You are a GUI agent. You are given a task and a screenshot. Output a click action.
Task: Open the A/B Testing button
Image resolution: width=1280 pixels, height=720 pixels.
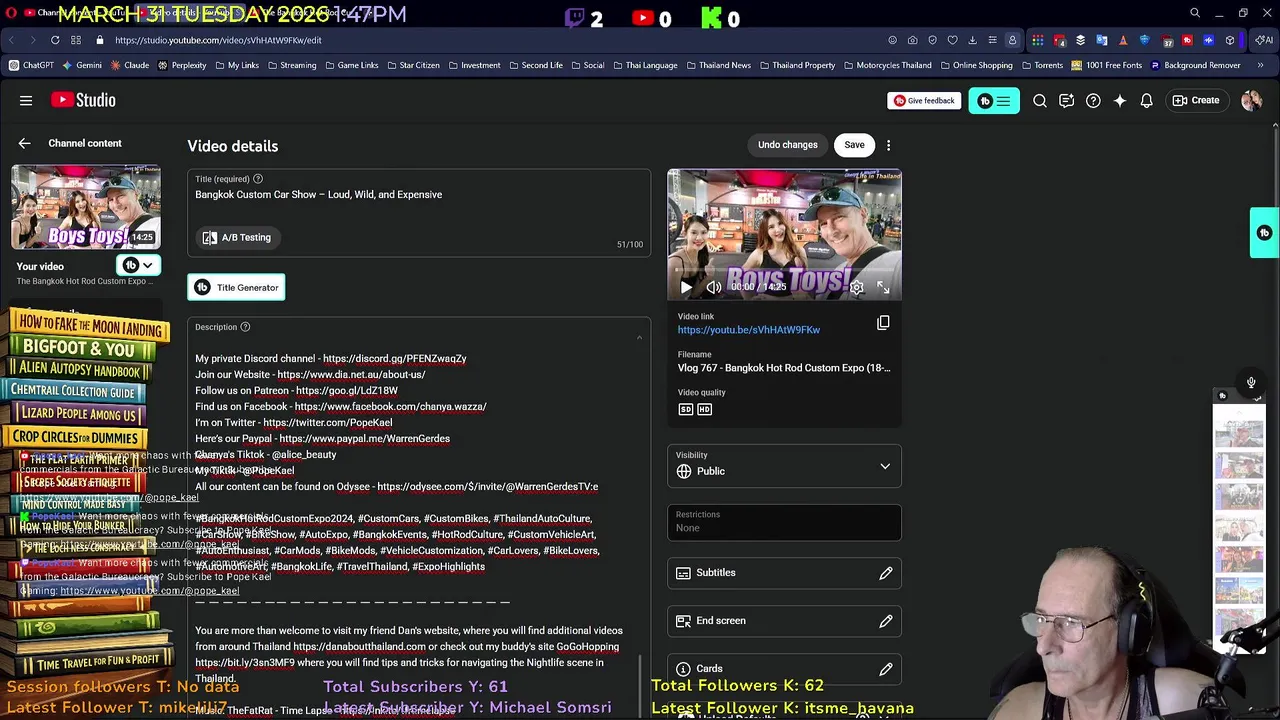coord(237,238)
